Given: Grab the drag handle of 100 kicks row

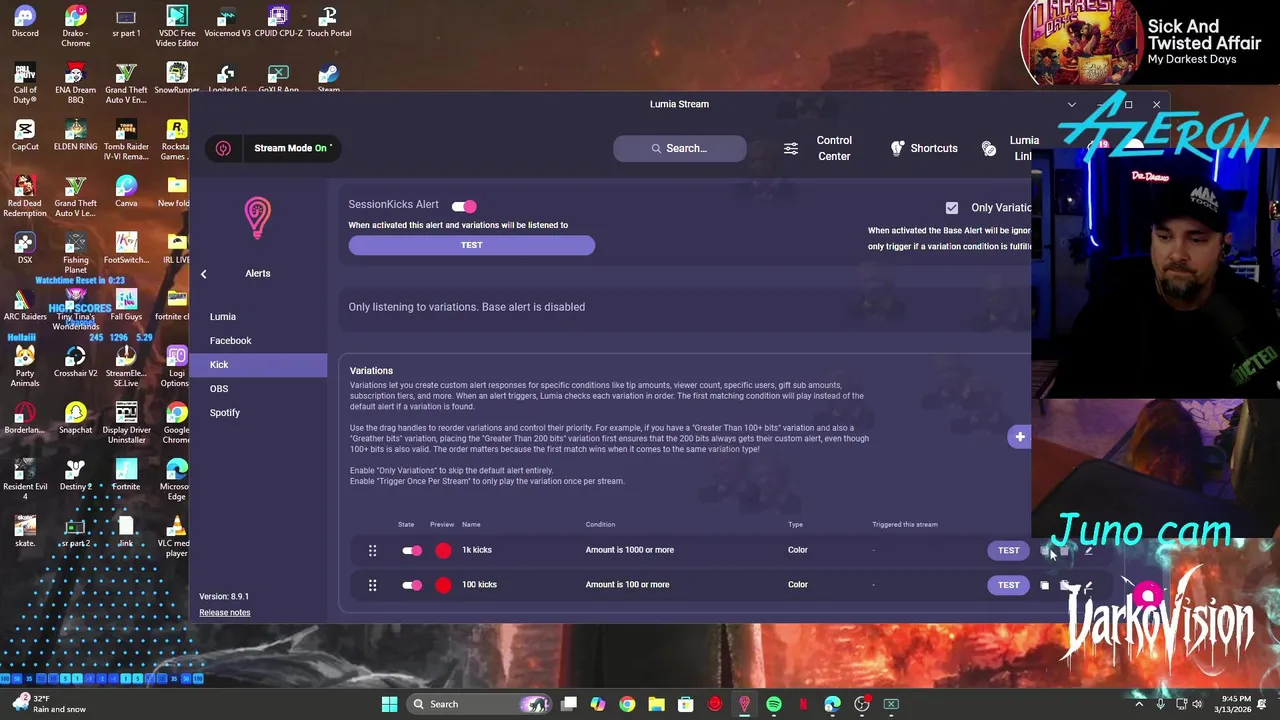Looking at the screenshot, I should pos(372,585).
